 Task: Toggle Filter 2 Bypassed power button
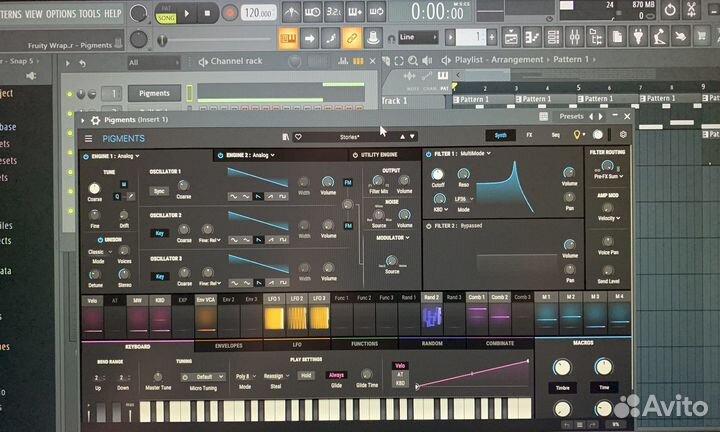[428, 226]
